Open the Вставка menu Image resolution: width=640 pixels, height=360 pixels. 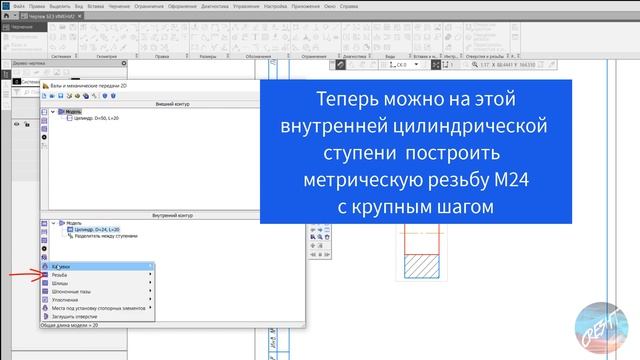[96, 6]
